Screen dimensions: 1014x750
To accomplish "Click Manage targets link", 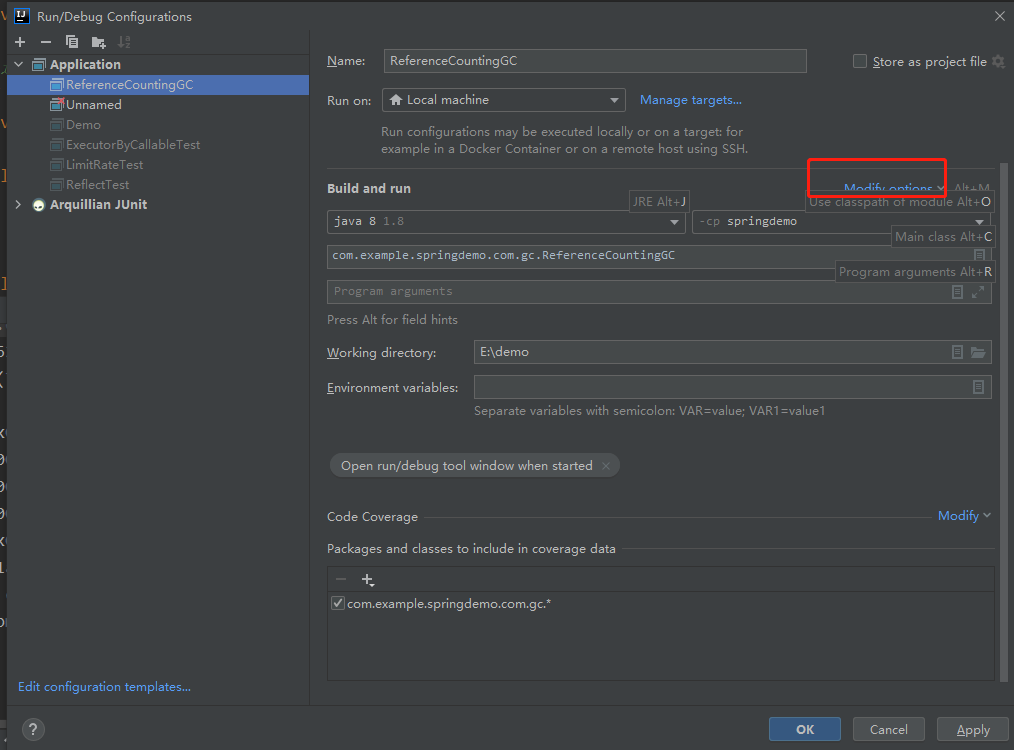I will point(691,100).
